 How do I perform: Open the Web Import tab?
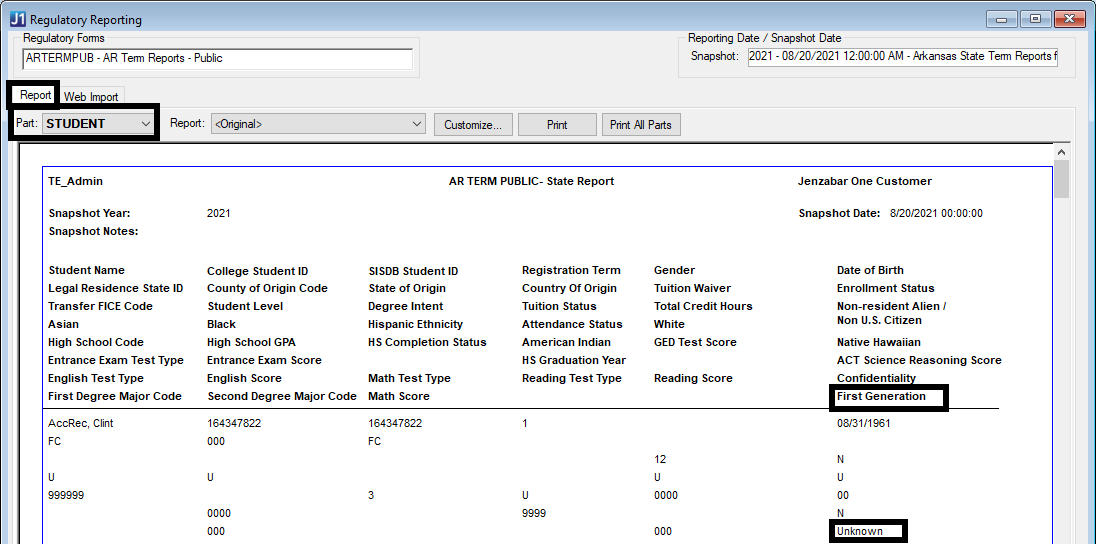91,97
